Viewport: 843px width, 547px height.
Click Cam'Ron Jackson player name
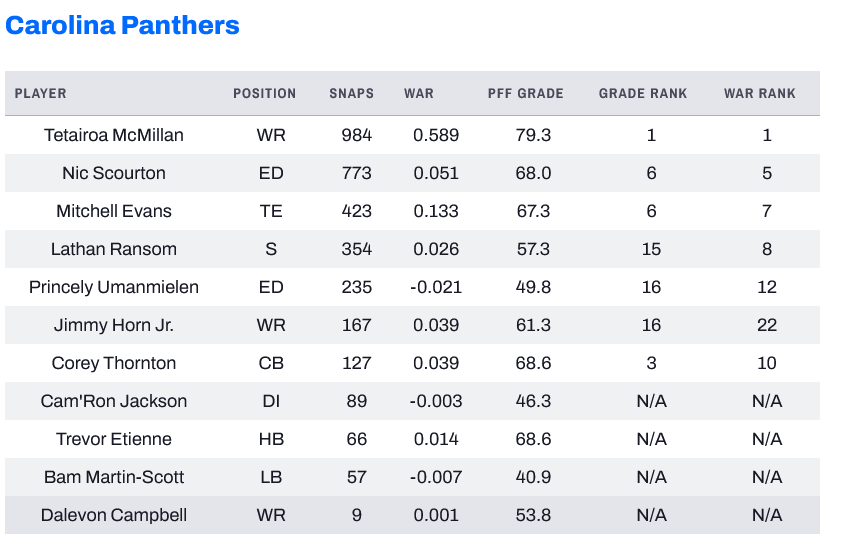pos(114,401)
